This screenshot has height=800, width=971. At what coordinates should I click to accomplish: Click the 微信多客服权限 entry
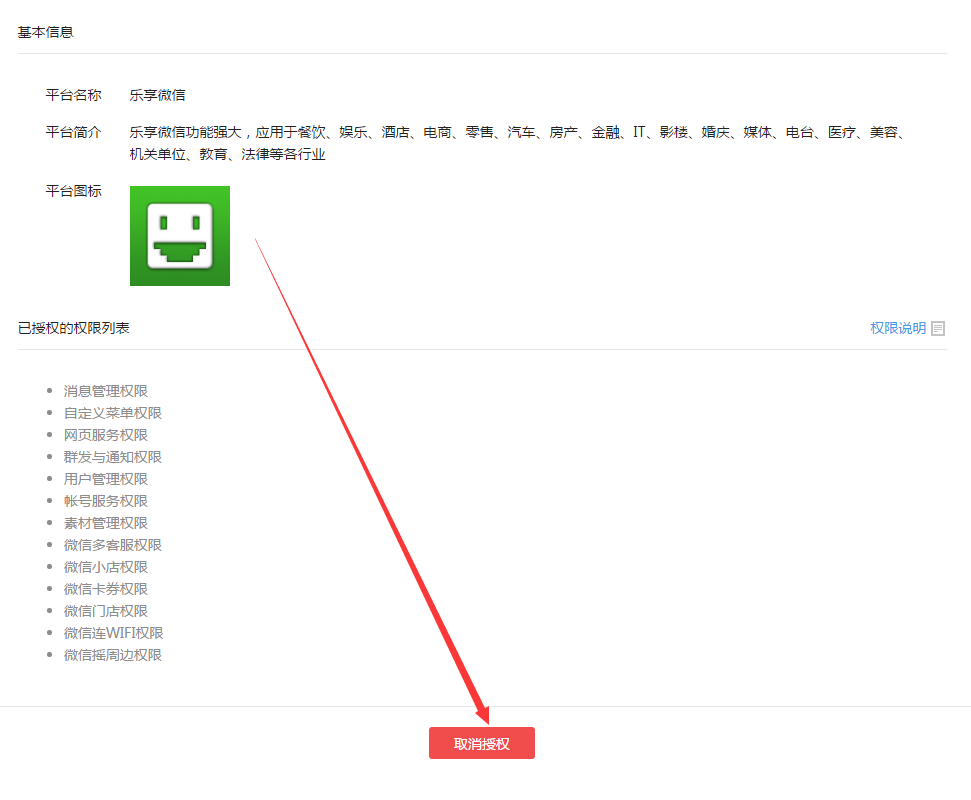click(x=112, y=545)
